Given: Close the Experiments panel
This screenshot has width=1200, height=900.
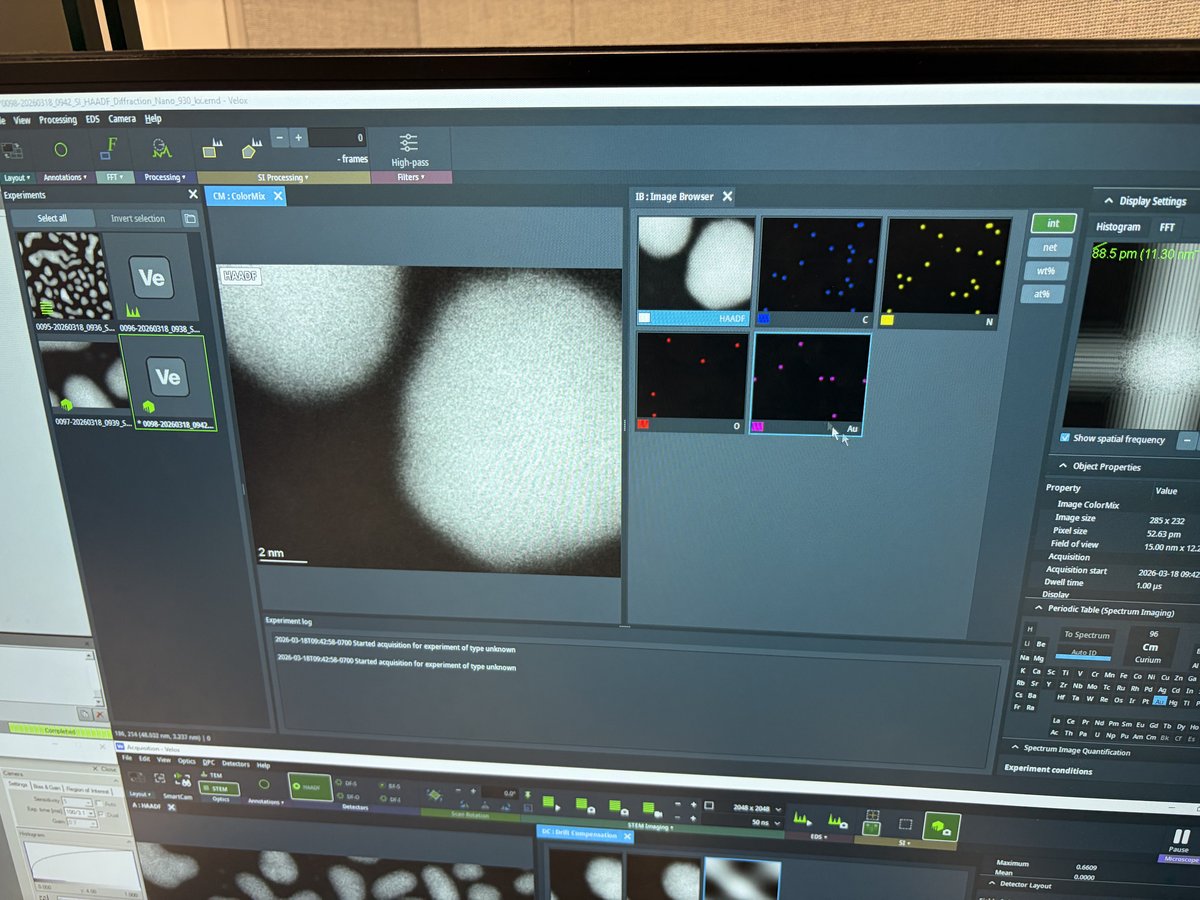Looking at the screenshot, I should pos(192,195).
